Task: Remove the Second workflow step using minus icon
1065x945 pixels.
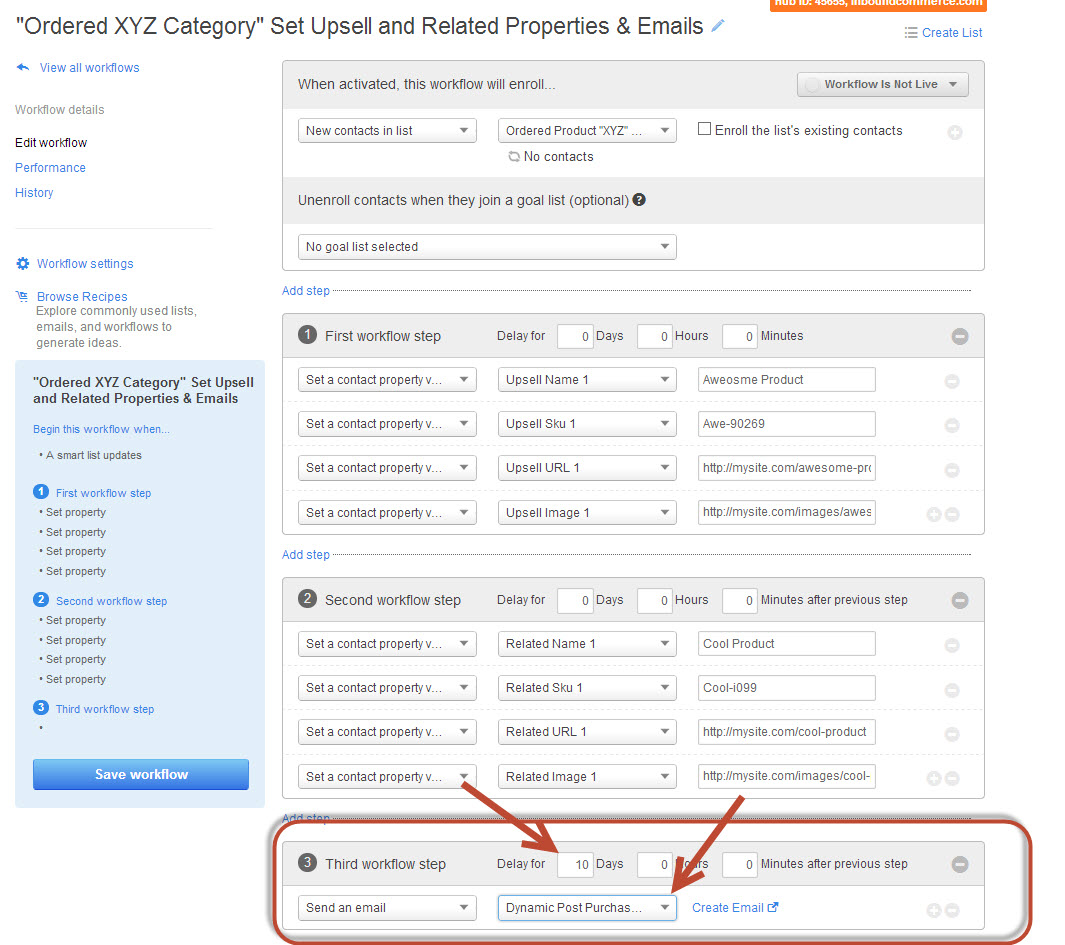Action: pos(959,601)
